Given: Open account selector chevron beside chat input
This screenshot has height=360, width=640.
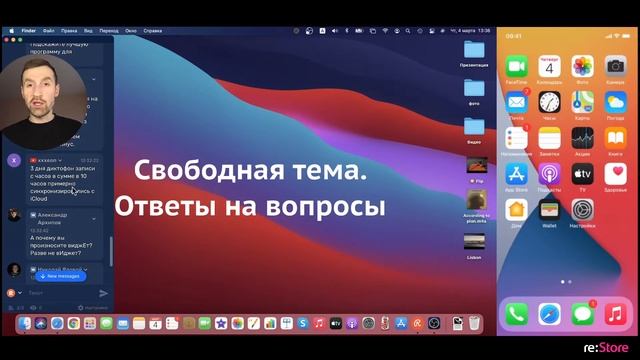Looking at the screenshot, I should pyautogui.click(x=20, y=293).
